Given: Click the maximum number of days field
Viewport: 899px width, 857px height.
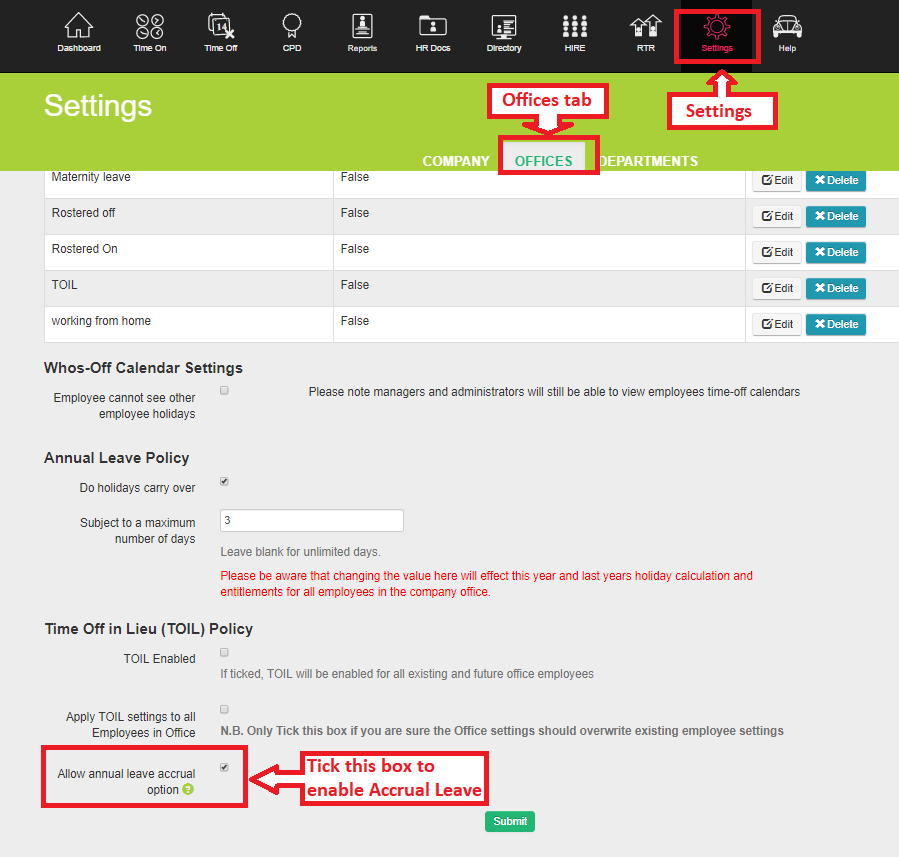Looking at the screenshot, I should click(312, 521).
